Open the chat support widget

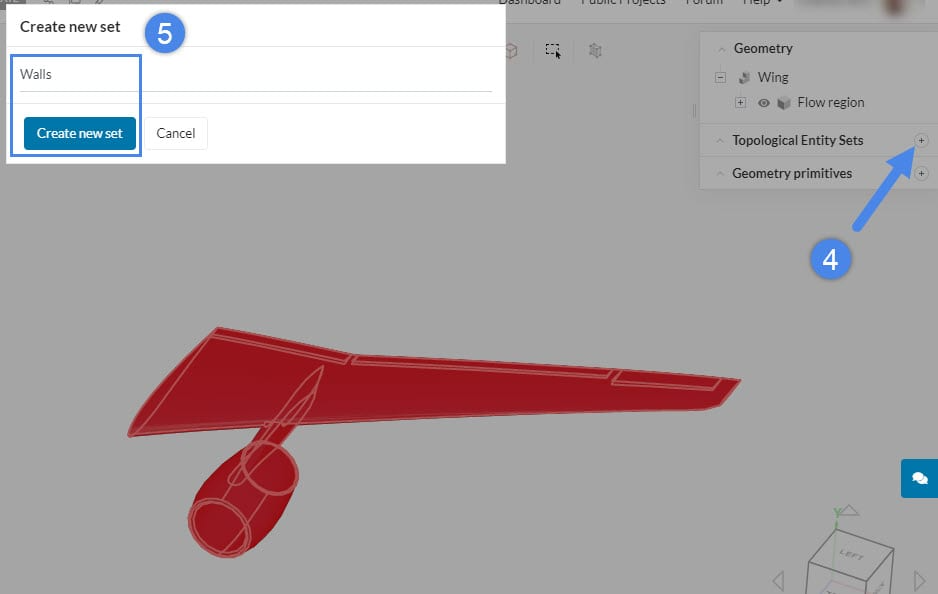[919, 478]
